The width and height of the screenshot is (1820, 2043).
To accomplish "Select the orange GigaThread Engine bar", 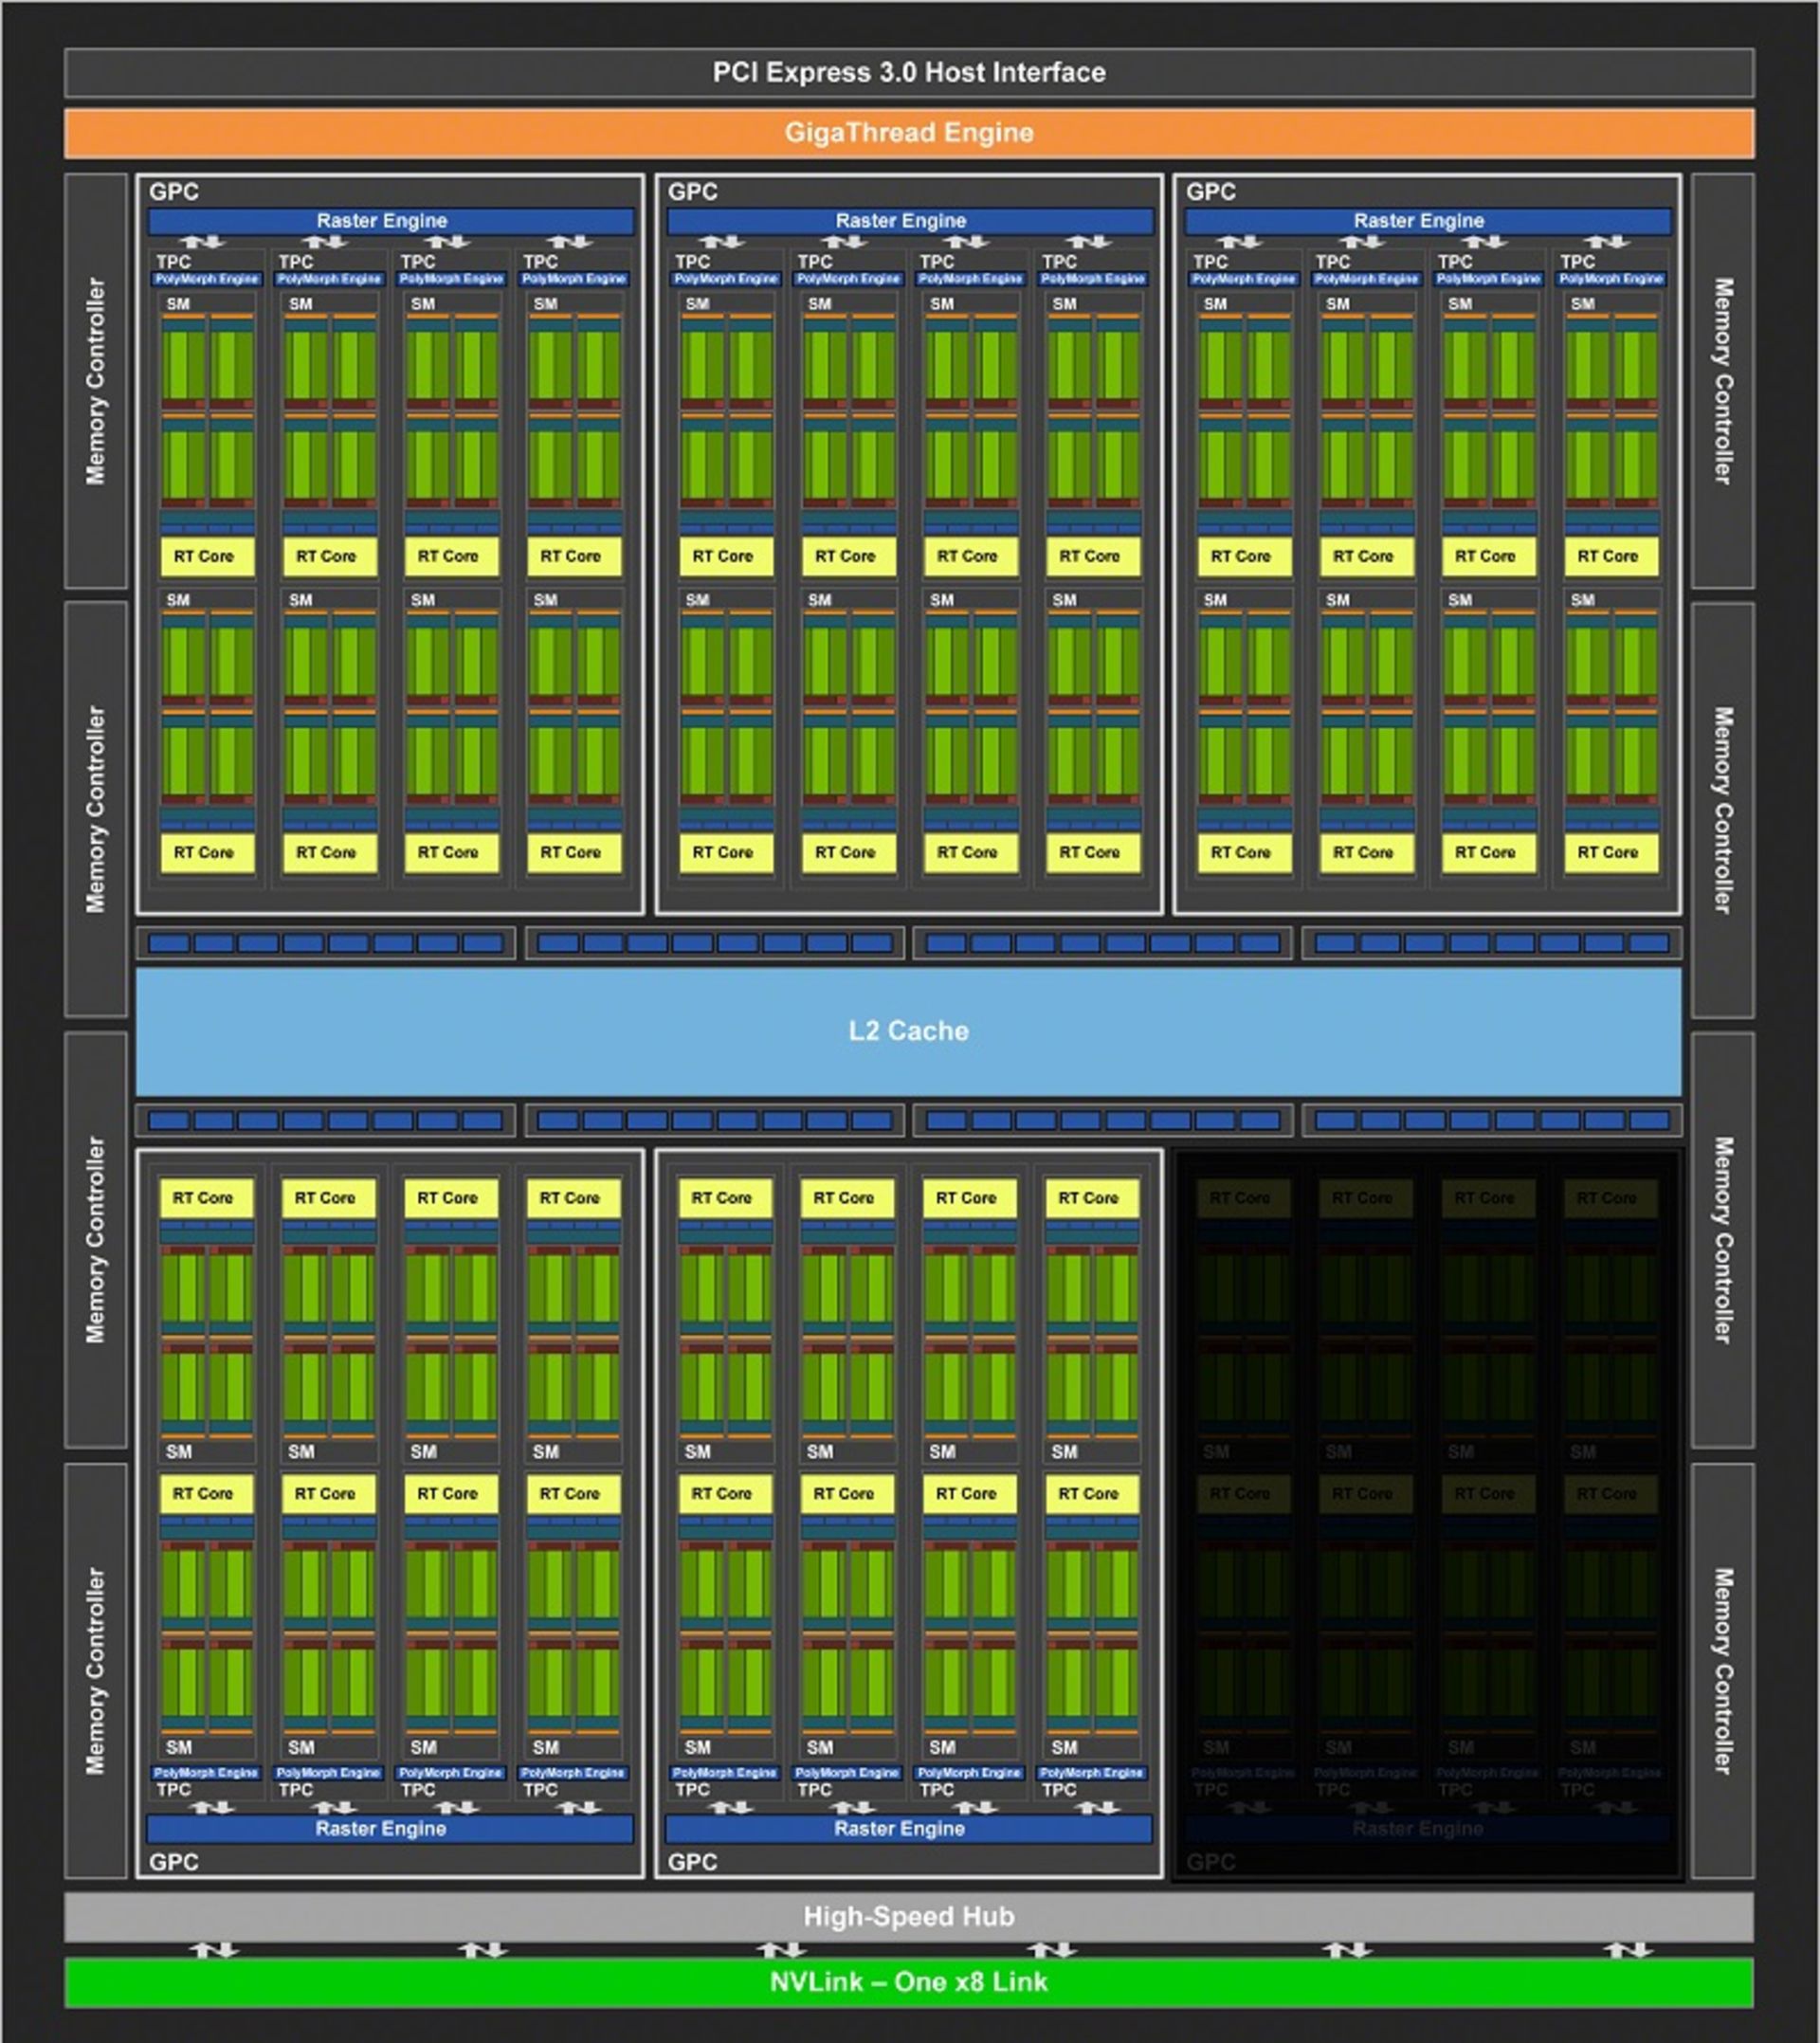I will [909, 133].
